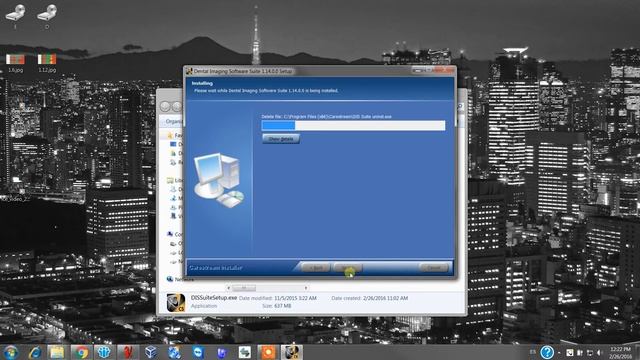Click the Size 637 MB value
Viewport: 640px width, 360px height.
tap(282, 306)
